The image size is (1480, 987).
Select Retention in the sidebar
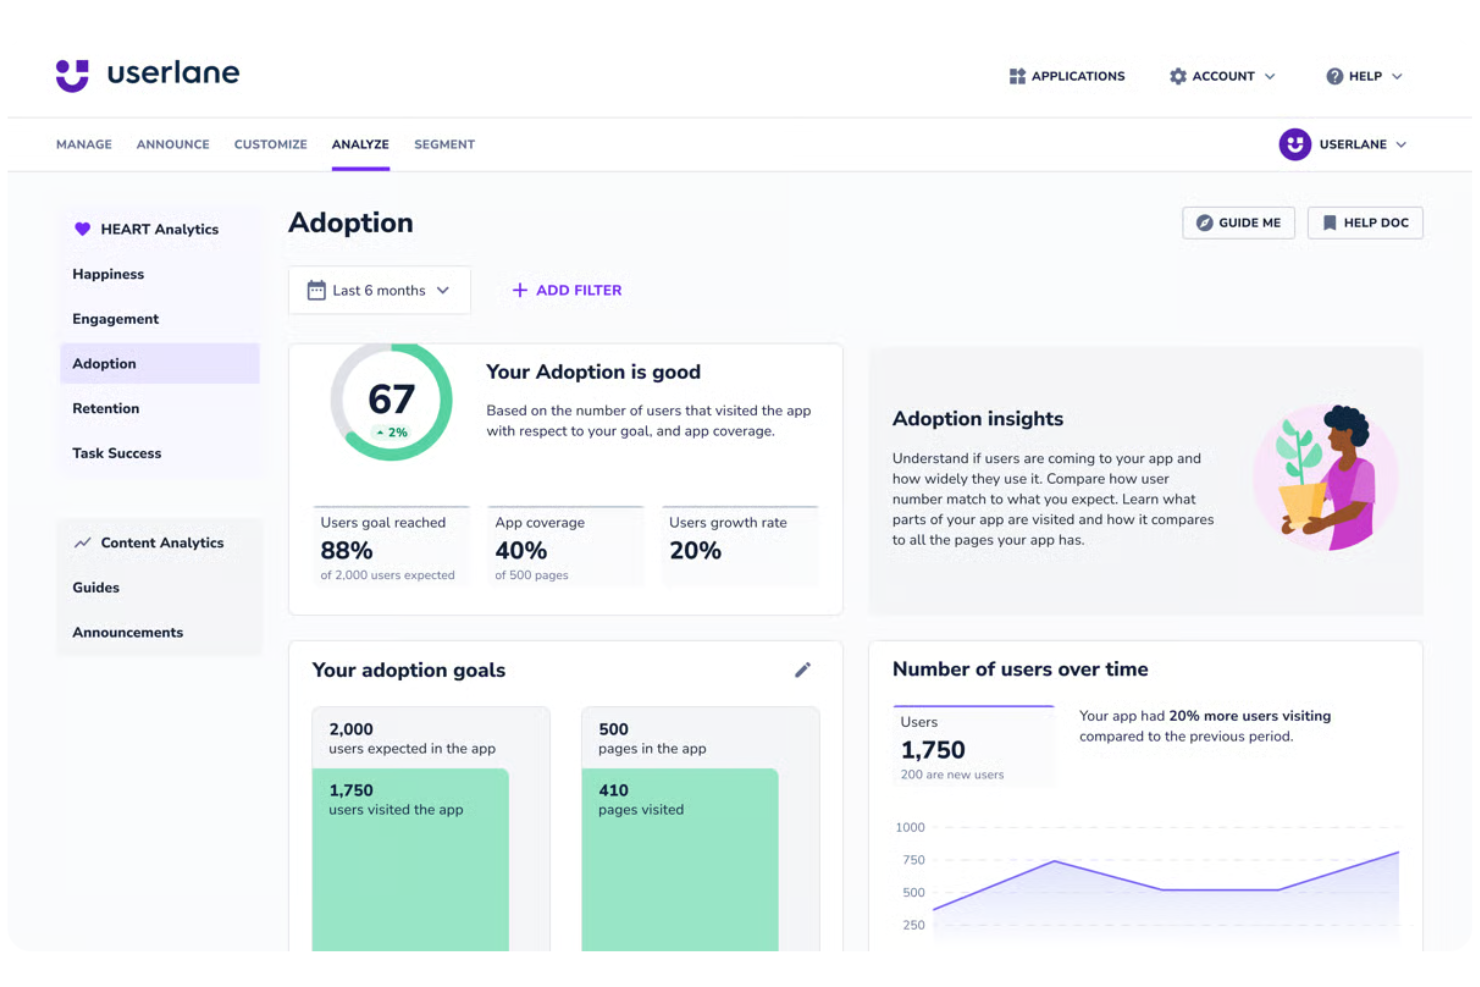[105, 408]
